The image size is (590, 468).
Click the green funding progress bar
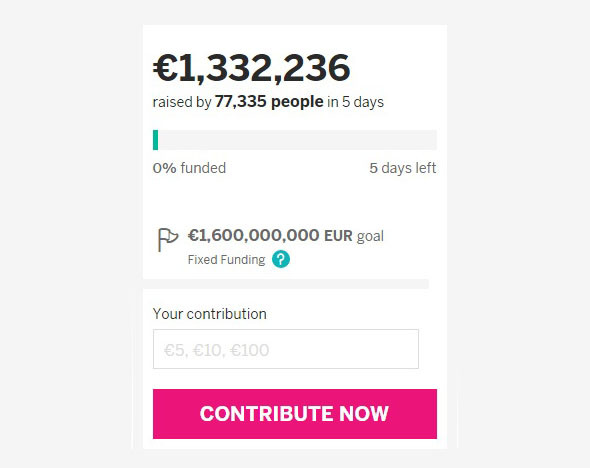point(155,140)
